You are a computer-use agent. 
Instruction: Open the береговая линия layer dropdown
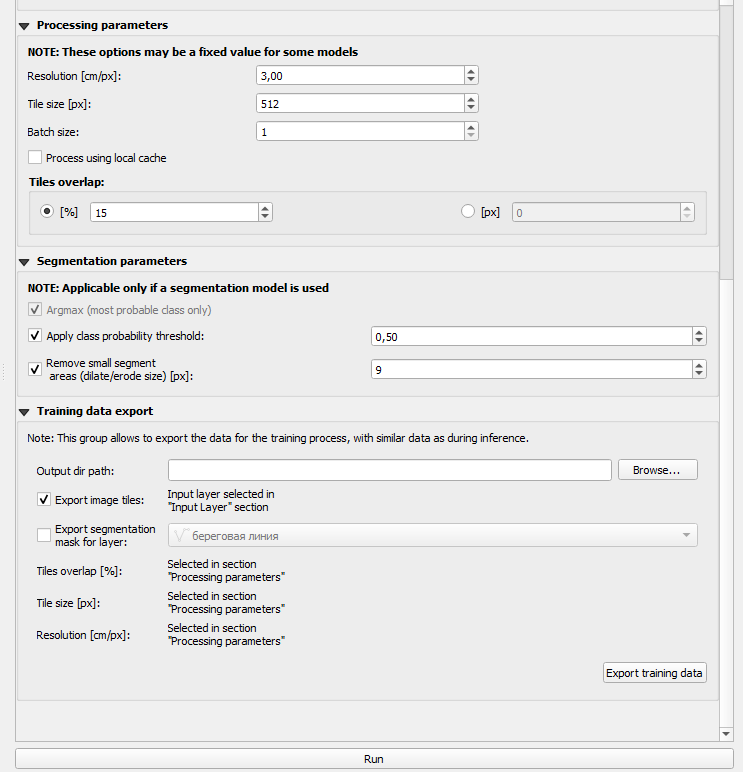(x=433, y=535)
